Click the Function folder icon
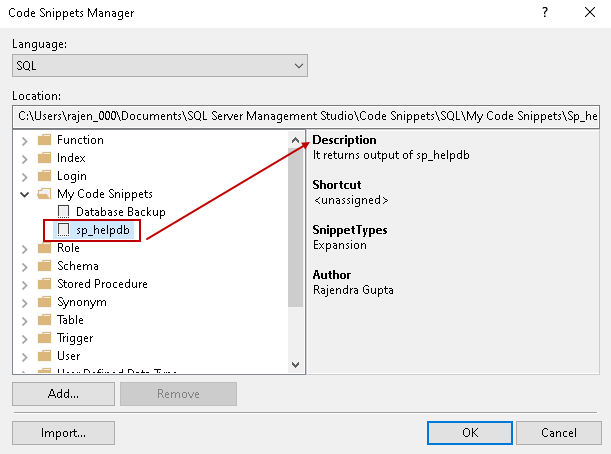This screenshot has width=611, height=454. 43,140
